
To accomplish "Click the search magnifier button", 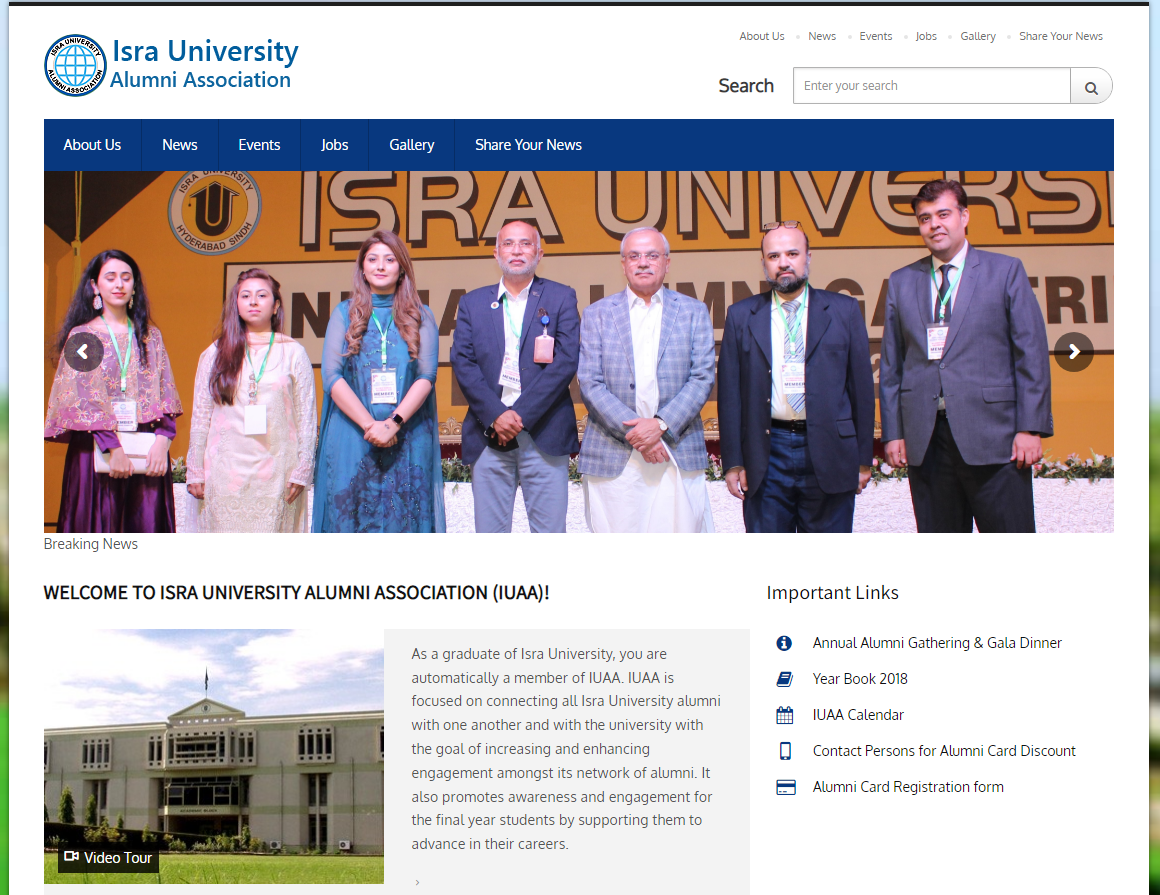I will click(x=1091, y=87).
